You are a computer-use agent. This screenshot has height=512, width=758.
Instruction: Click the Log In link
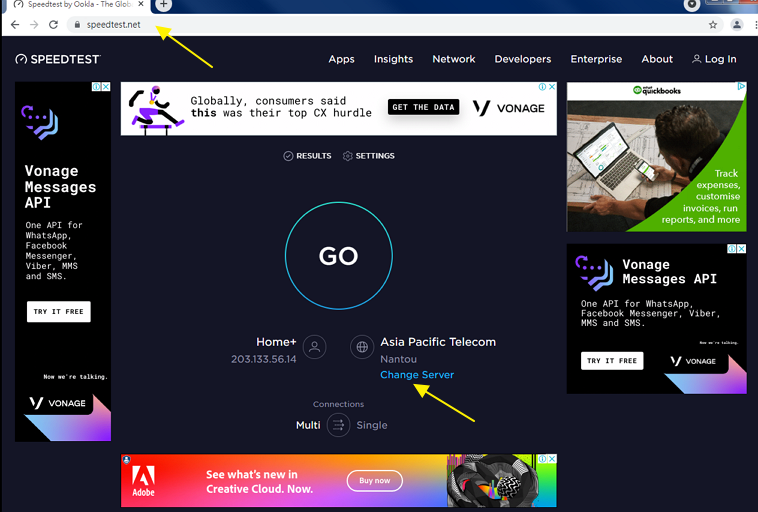tap(714, 59)
